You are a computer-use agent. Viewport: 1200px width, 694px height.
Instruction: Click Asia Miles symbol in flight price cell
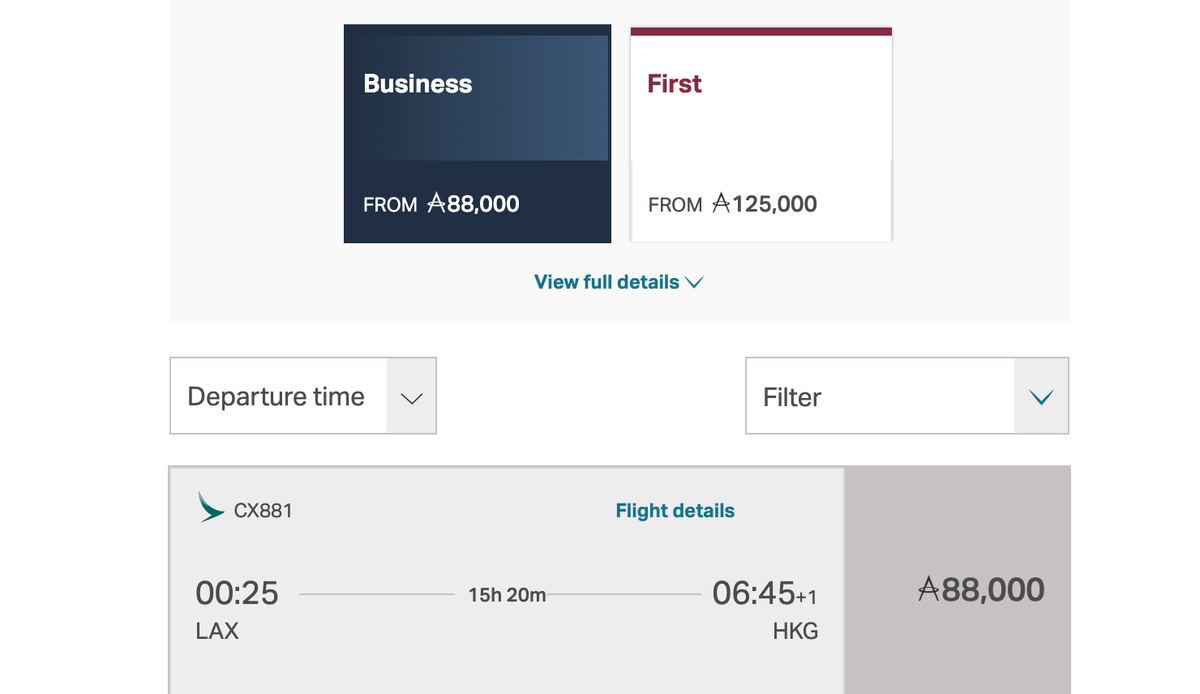point(929,590)
